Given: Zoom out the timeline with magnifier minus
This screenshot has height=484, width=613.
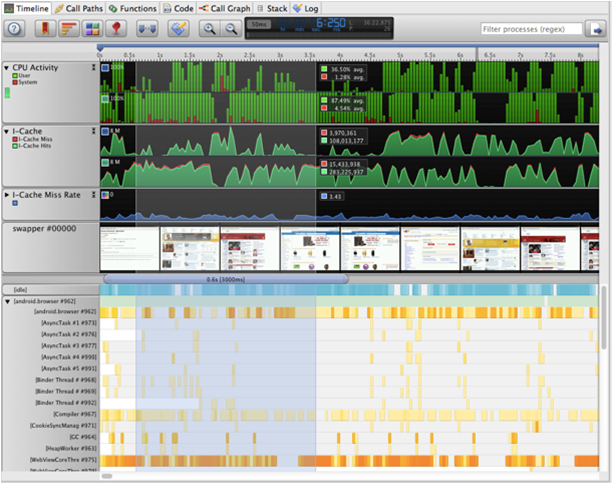Looking at the screenshot, I should point(231,29).
